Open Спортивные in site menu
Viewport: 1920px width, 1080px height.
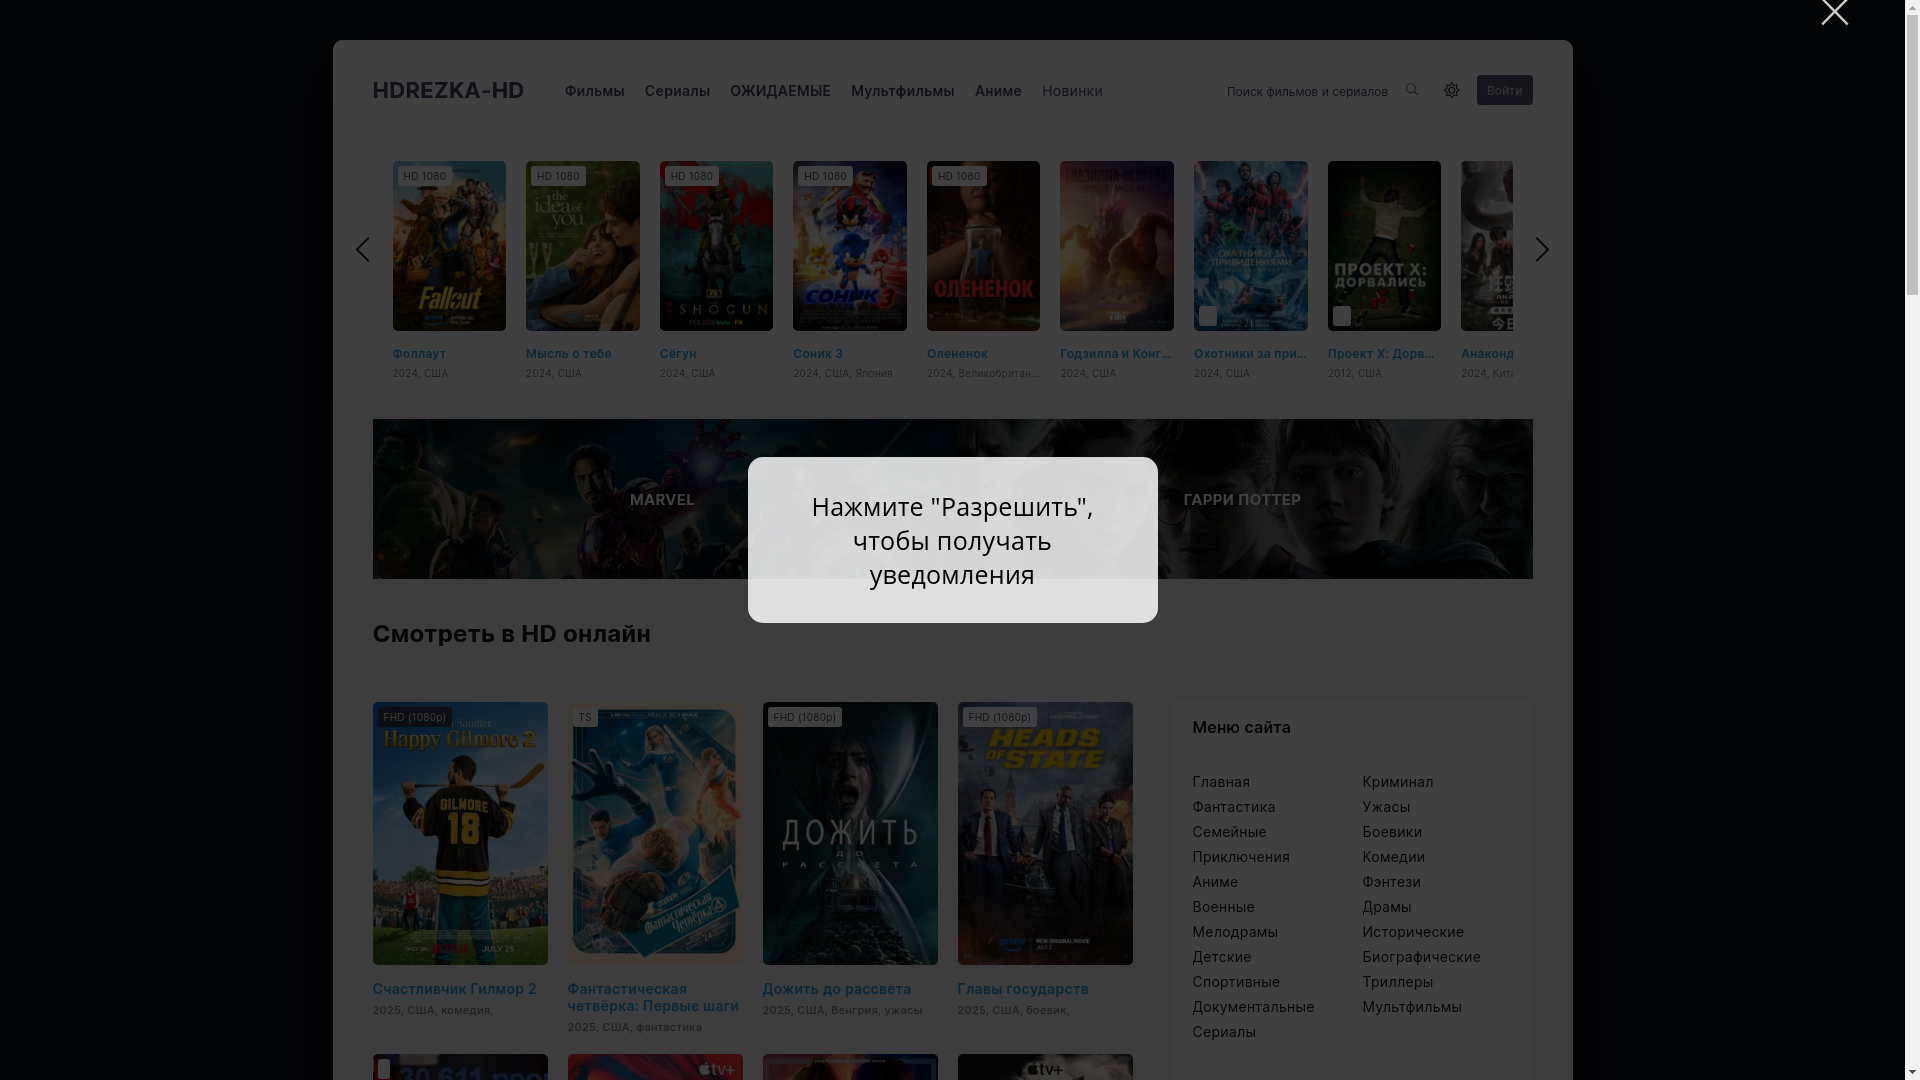click(1236, 982)
